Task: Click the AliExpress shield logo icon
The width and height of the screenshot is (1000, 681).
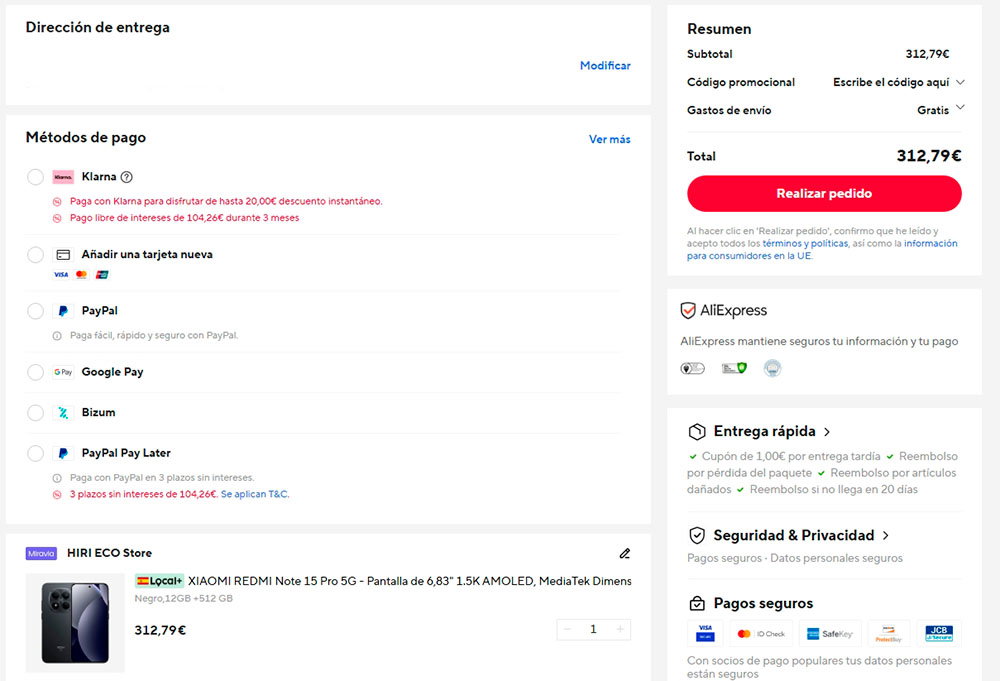Action: [688, 311]
